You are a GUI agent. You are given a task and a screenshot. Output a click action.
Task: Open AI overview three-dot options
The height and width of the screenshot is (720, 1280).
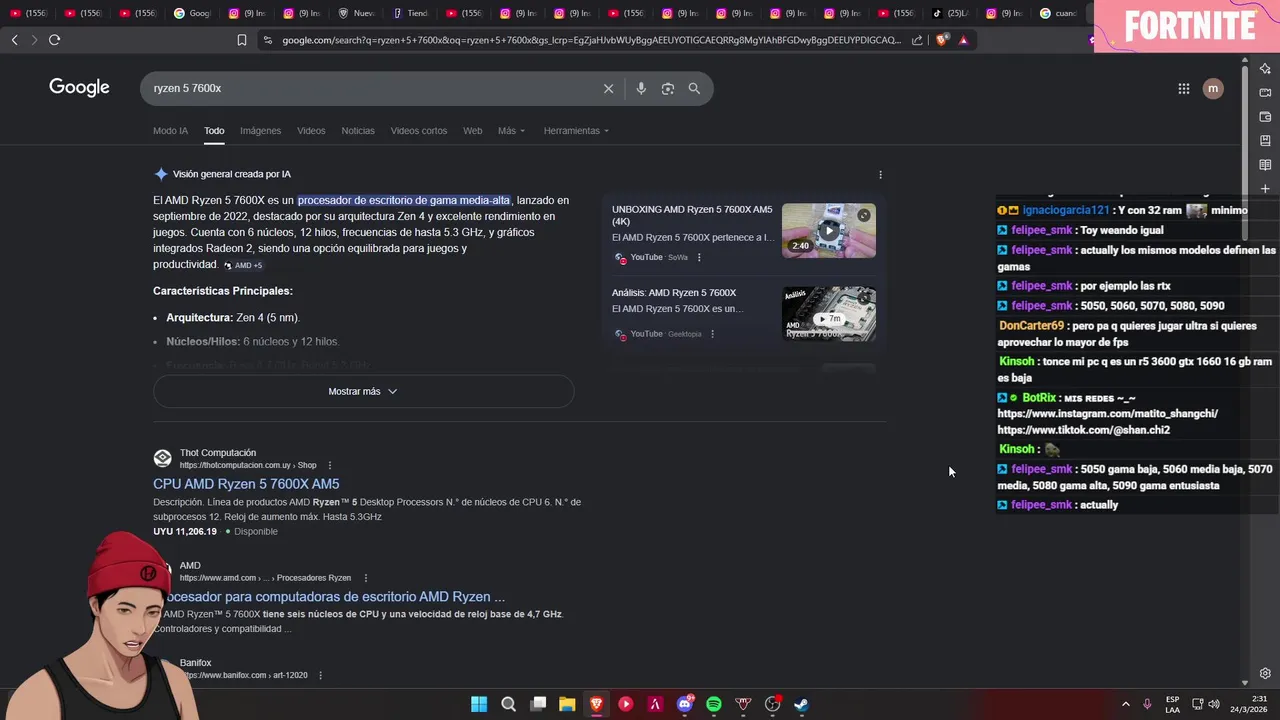[880, 174]
